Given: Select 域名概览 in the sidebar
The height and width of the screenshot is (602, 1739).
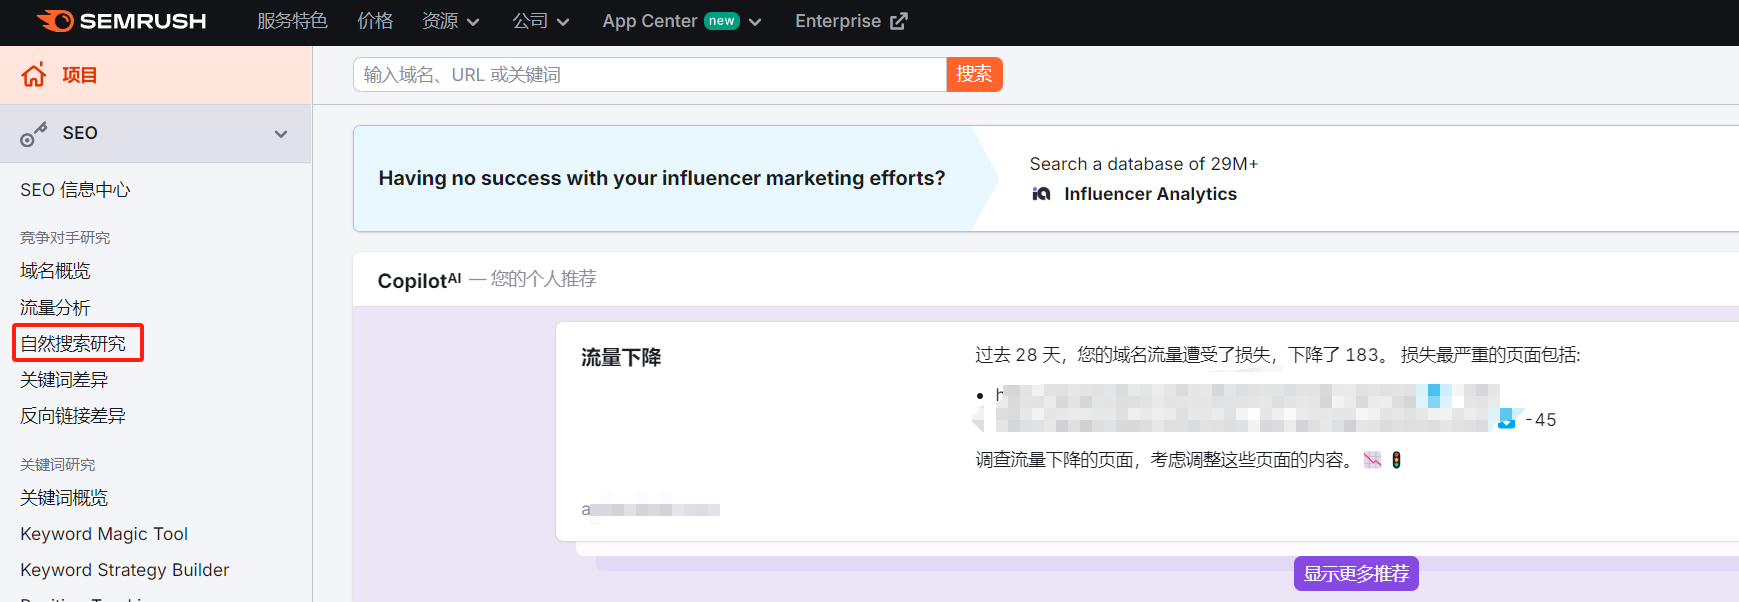Looking at the screenshot, I should [55, 271].
